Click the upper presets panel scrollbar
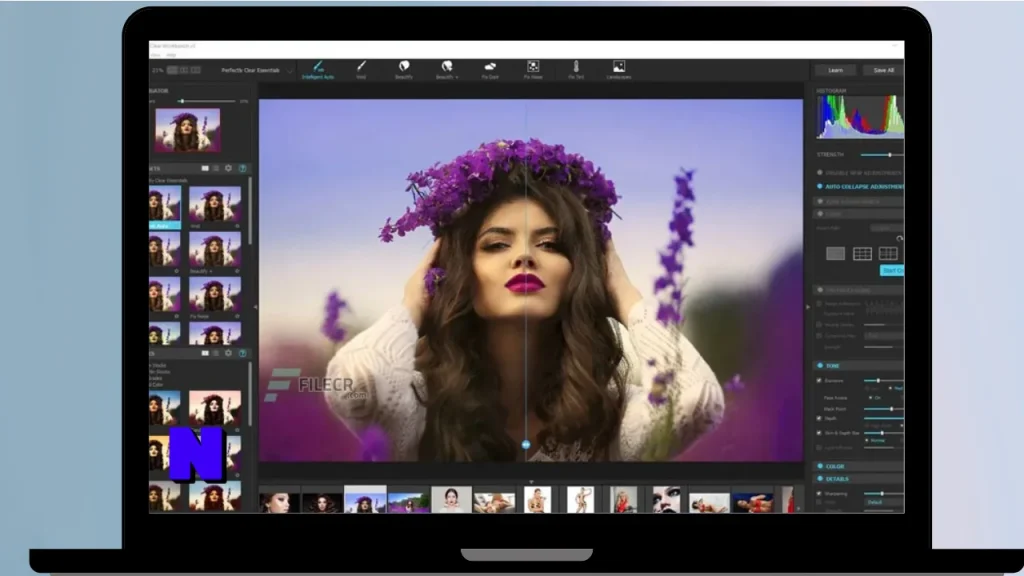Viewport: 1024px width, 576px height. pos(250,210)
